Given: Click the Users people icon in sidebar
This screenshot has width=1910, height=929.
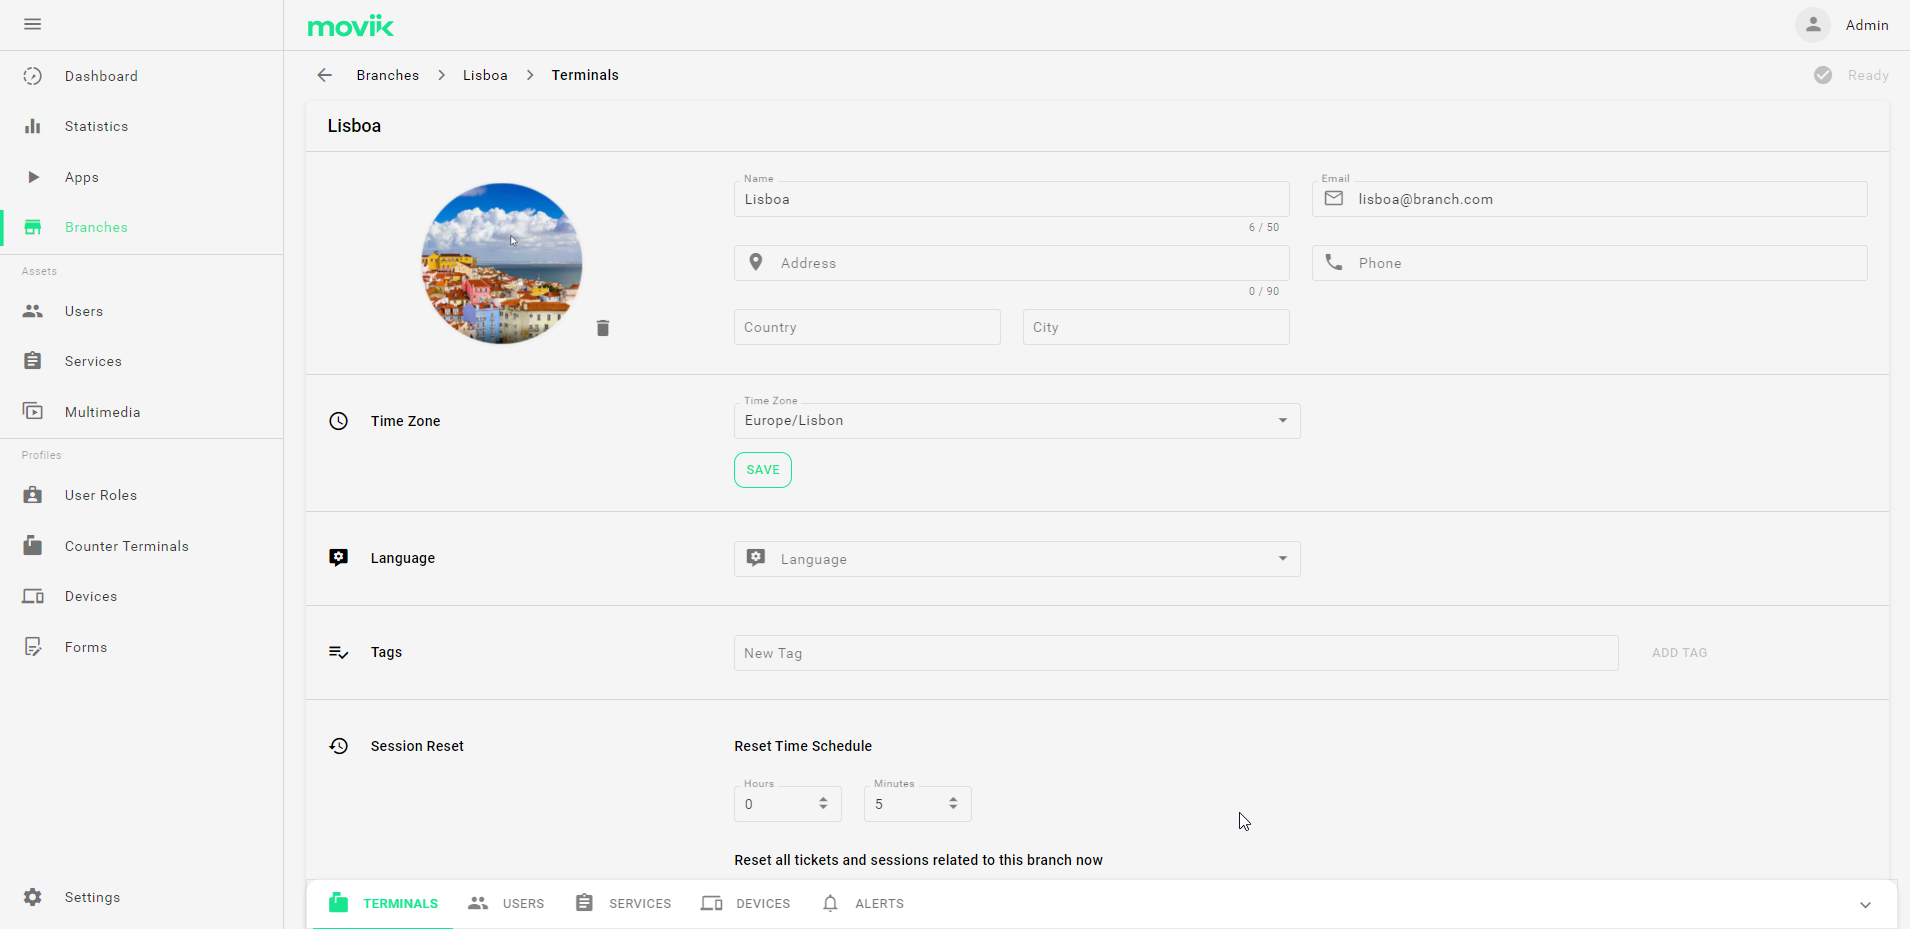Looking at the screenshot, I should [x=33, y=311].
